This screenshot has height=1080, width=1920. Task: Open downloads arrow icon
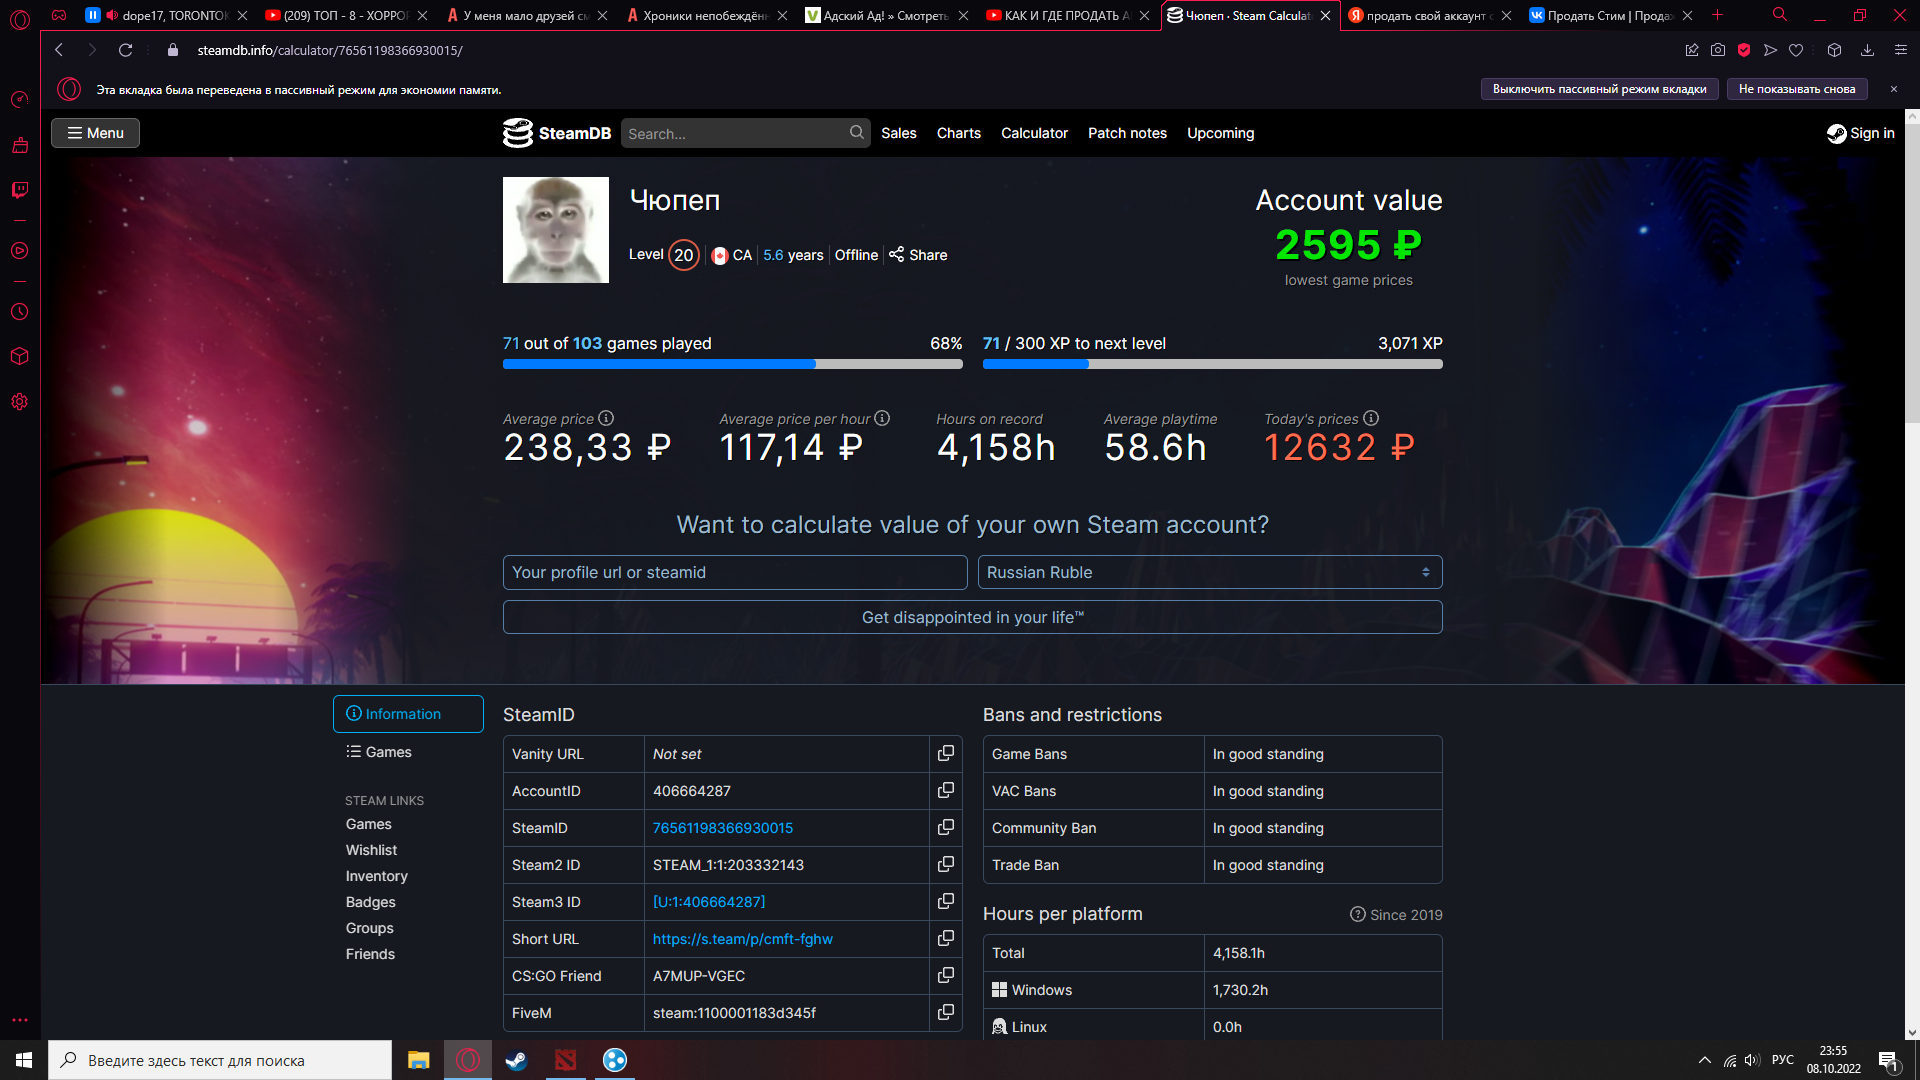[1867, 50]
